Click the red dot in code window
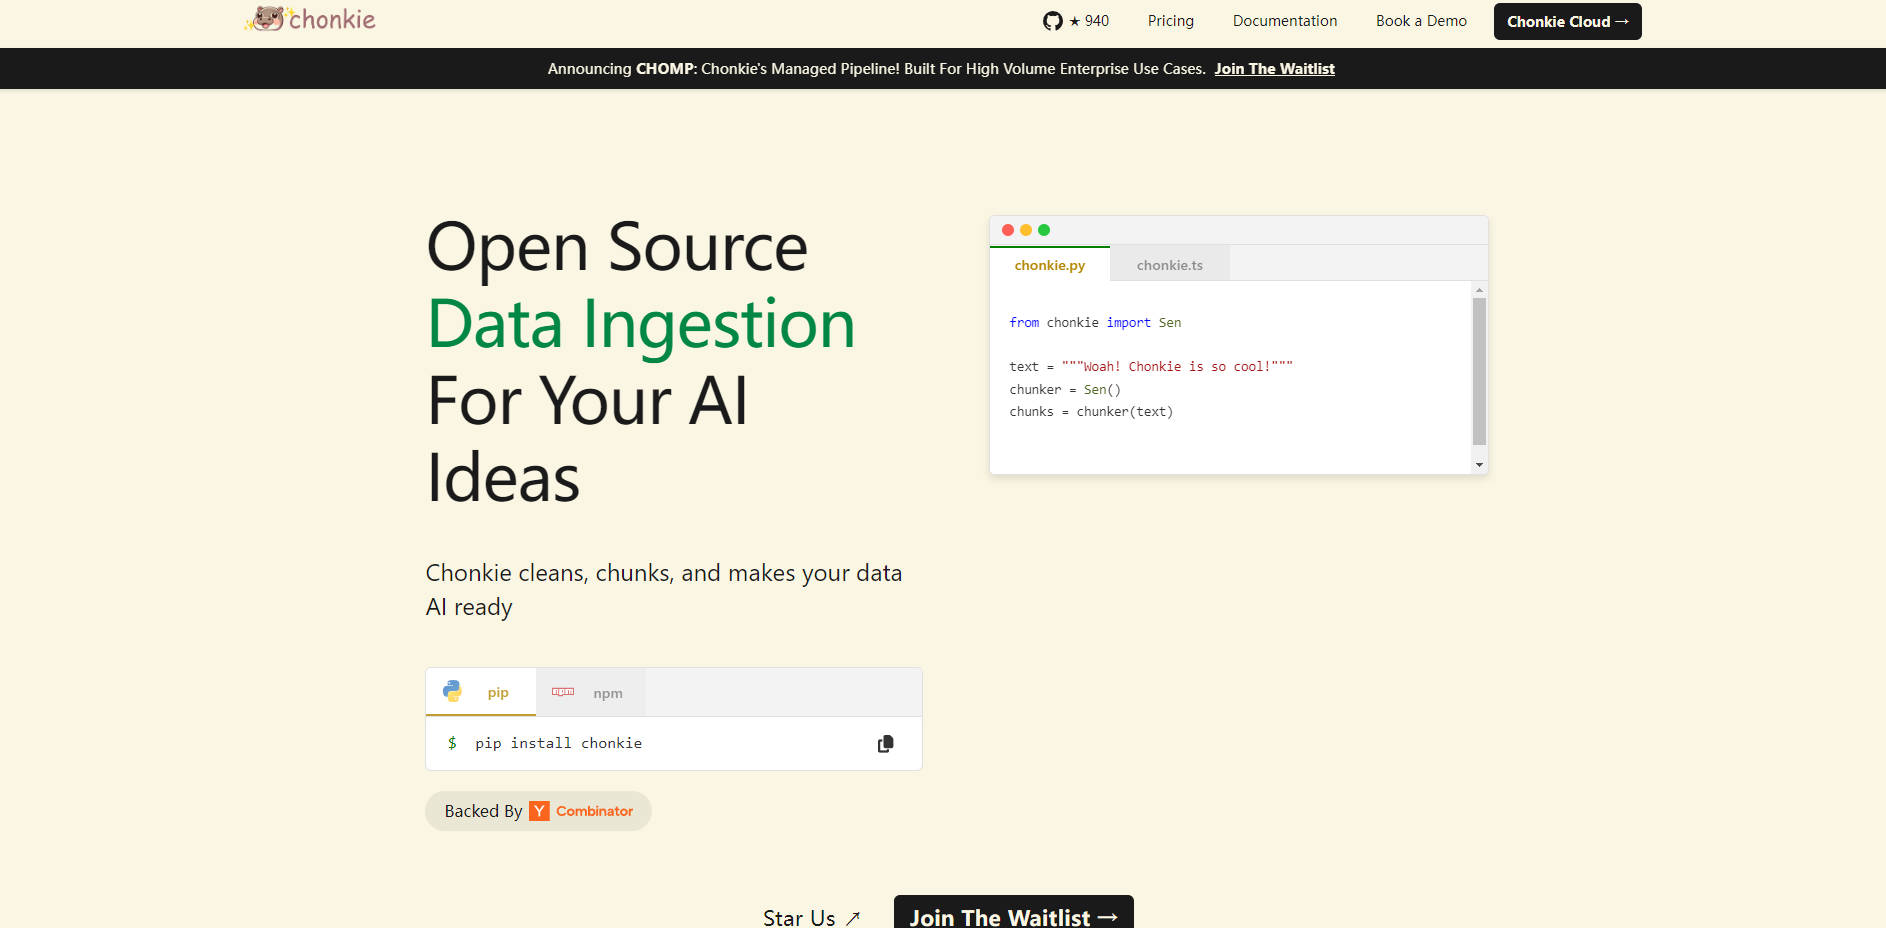 [x=1008, y=230]
